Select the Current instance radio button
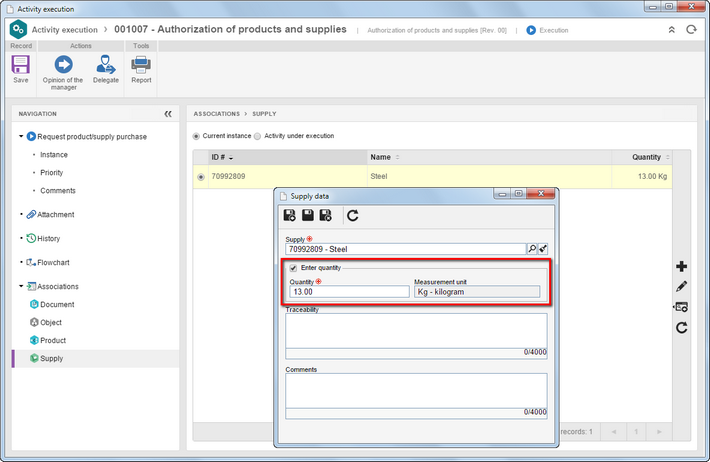 pyautogui.click(x=196, y=136)
